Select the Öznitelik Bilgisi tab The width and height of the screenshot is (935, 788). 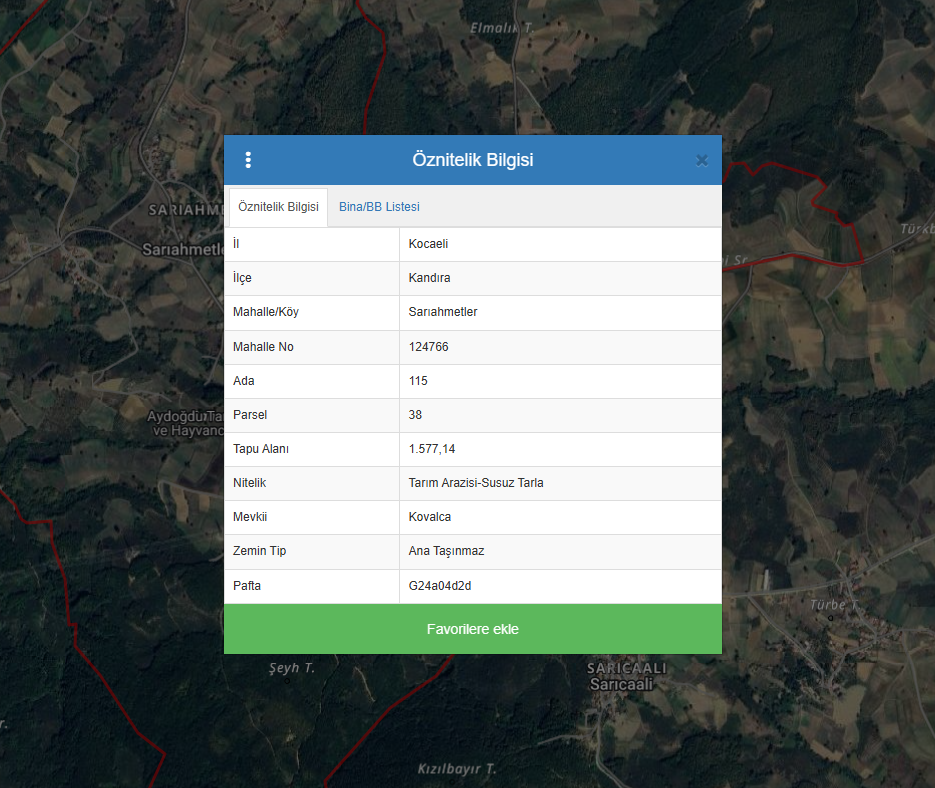278,207
